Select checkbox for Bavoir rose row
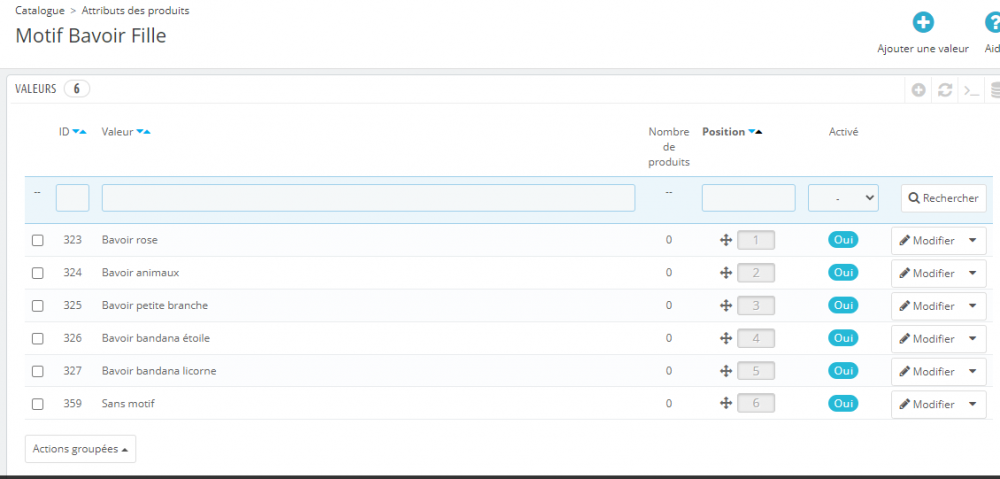 (38, 240)
